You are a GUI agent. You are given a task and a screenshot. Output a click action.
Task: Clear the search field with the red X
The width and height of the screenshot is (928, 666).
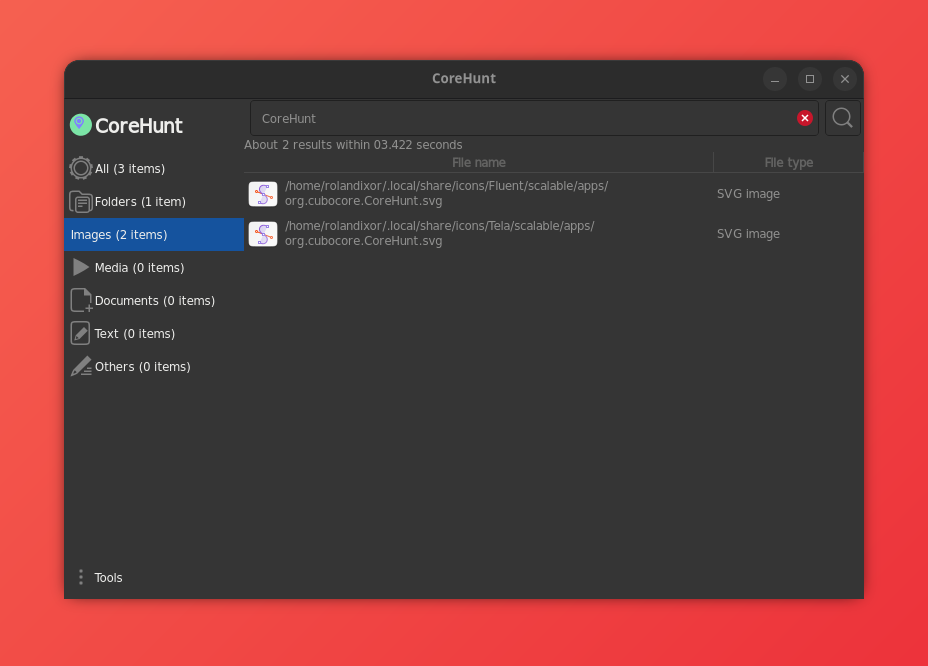click(x=805, y=118)
